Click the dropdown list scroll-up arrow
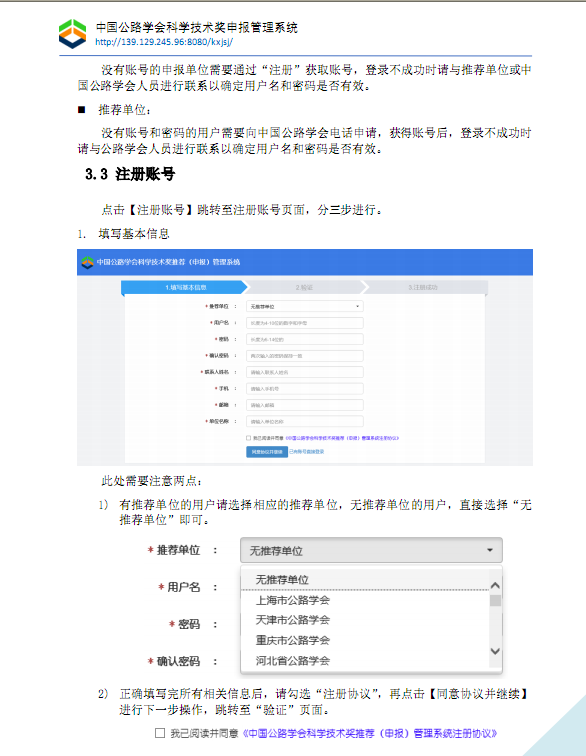 tap(495, 585)
